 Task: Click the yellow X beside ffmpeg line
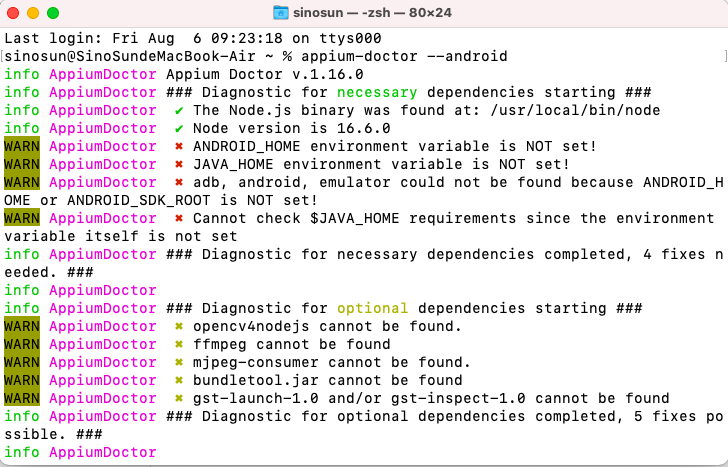[178, 344]
